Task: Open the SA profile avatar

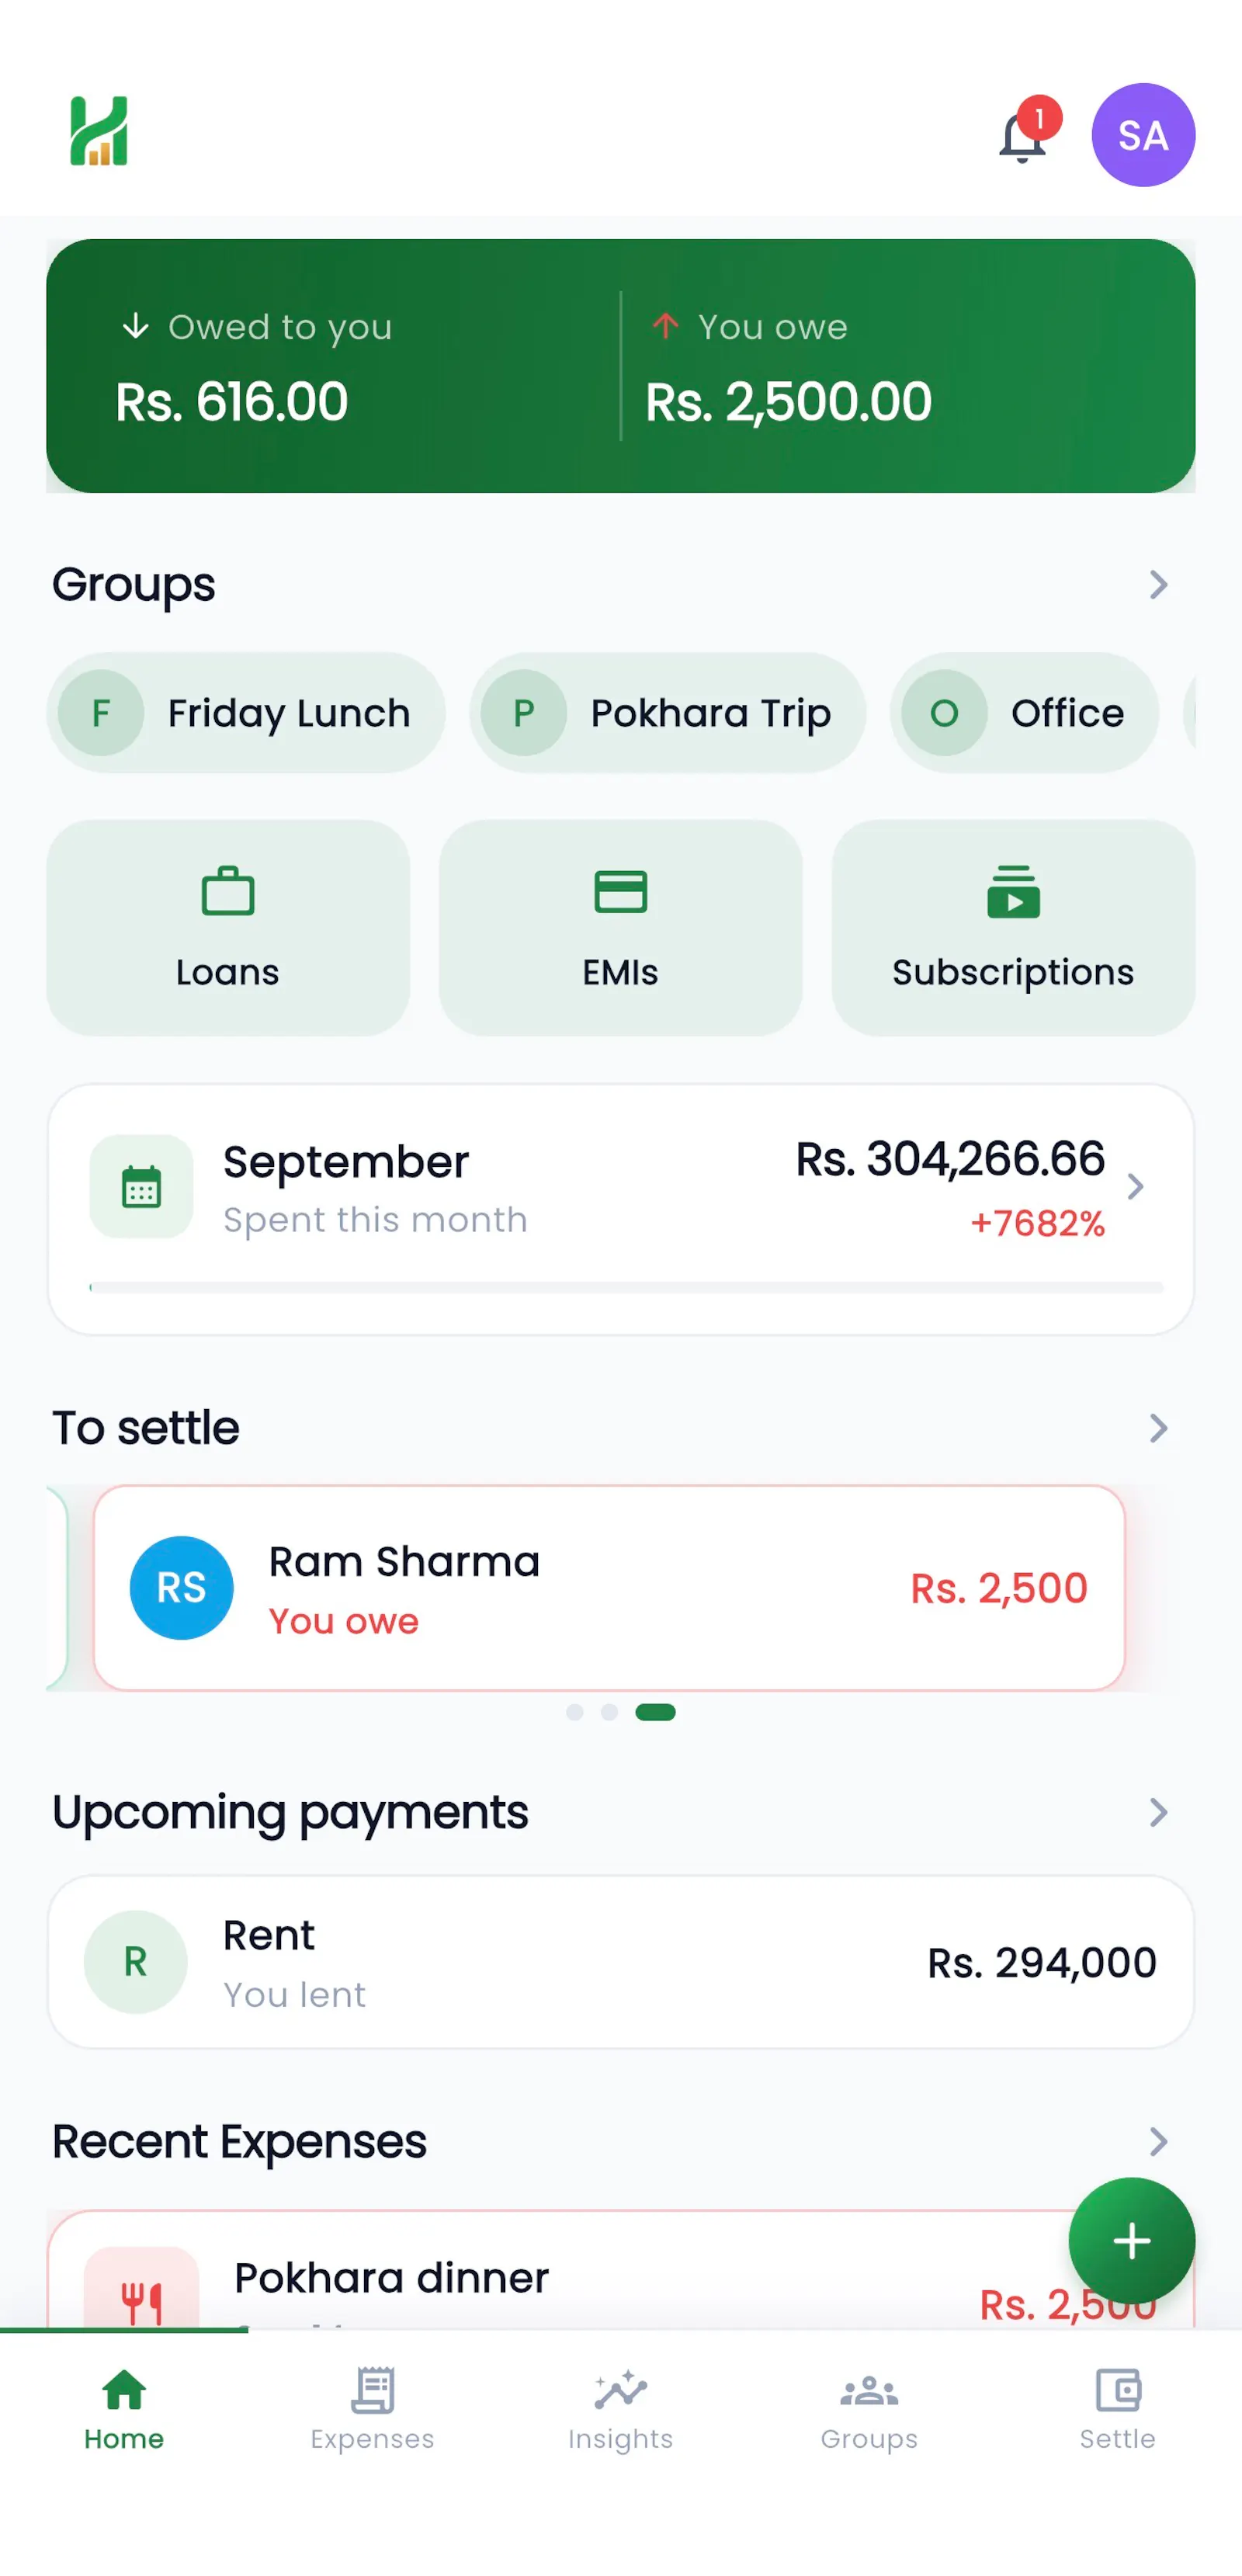Action: click(1143, 135)
